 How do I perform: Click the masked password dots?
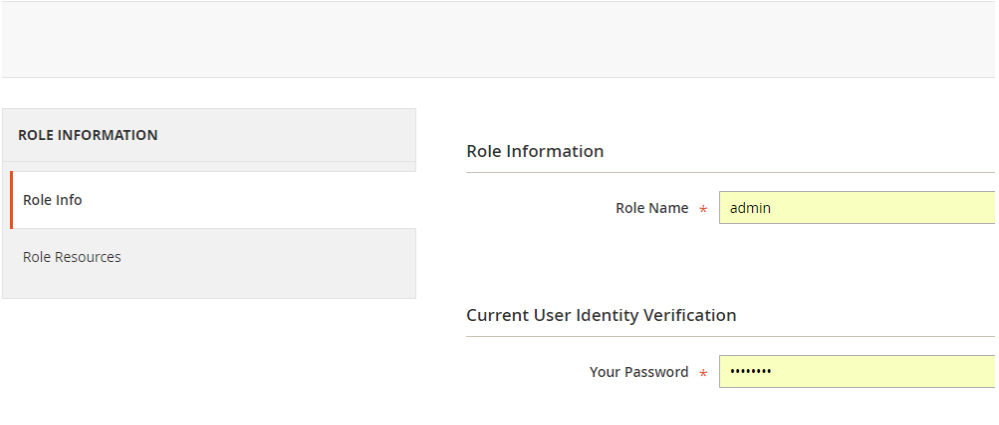750,372
